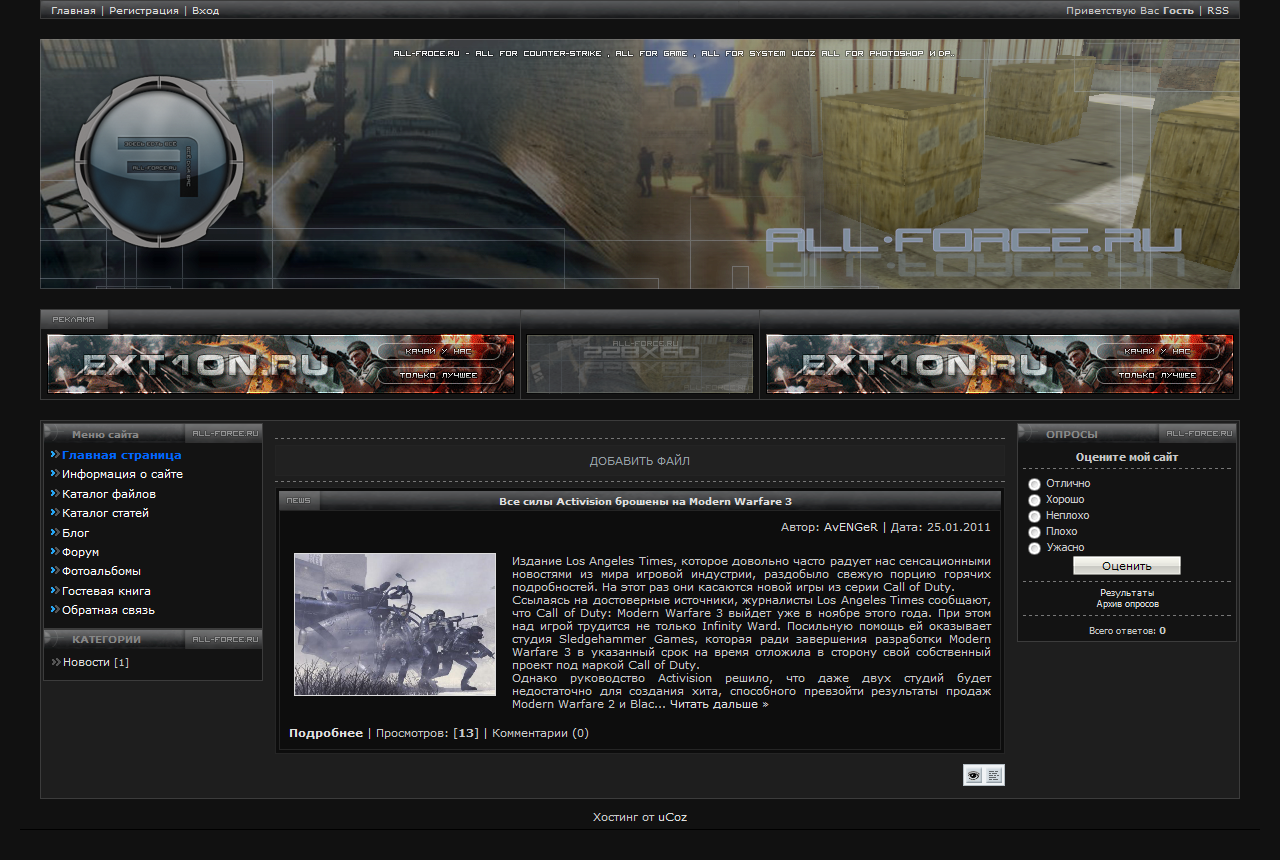Image resolution: width=1280 pixels, height=860 pixels.
Task: Select the Неплохо poll option
Action: pyautogui.click(x=1034, y=516)
